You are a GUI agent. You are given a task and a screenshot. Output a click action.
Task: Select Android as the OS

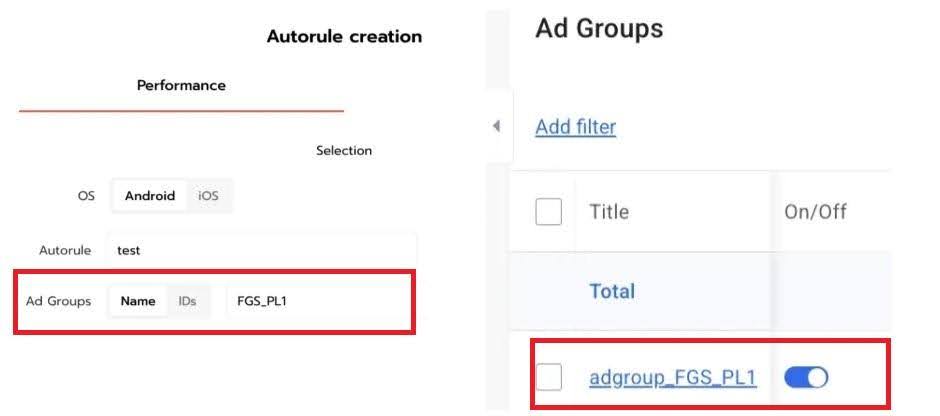(150, 196)
